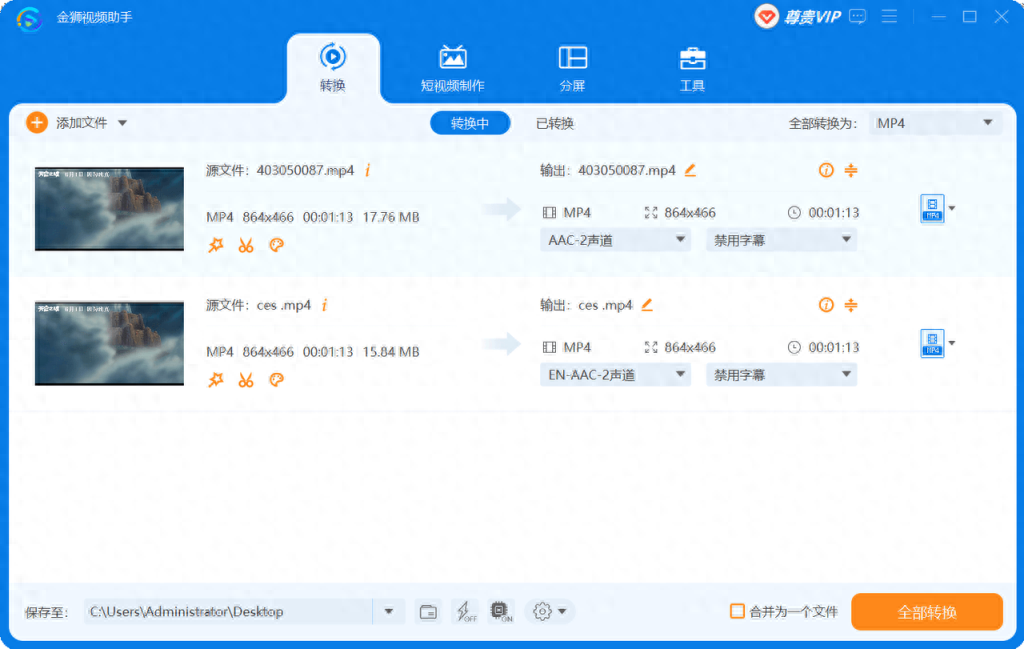Image resolution: width=1024 pixels, height=649 pixels.
Task: Open the palette color tool for 403050087.mp4
Action: (276, 244)
